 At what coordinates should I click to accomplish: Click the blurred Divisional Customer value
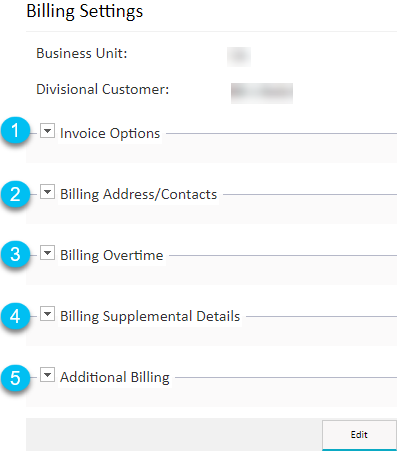[262, 93]
